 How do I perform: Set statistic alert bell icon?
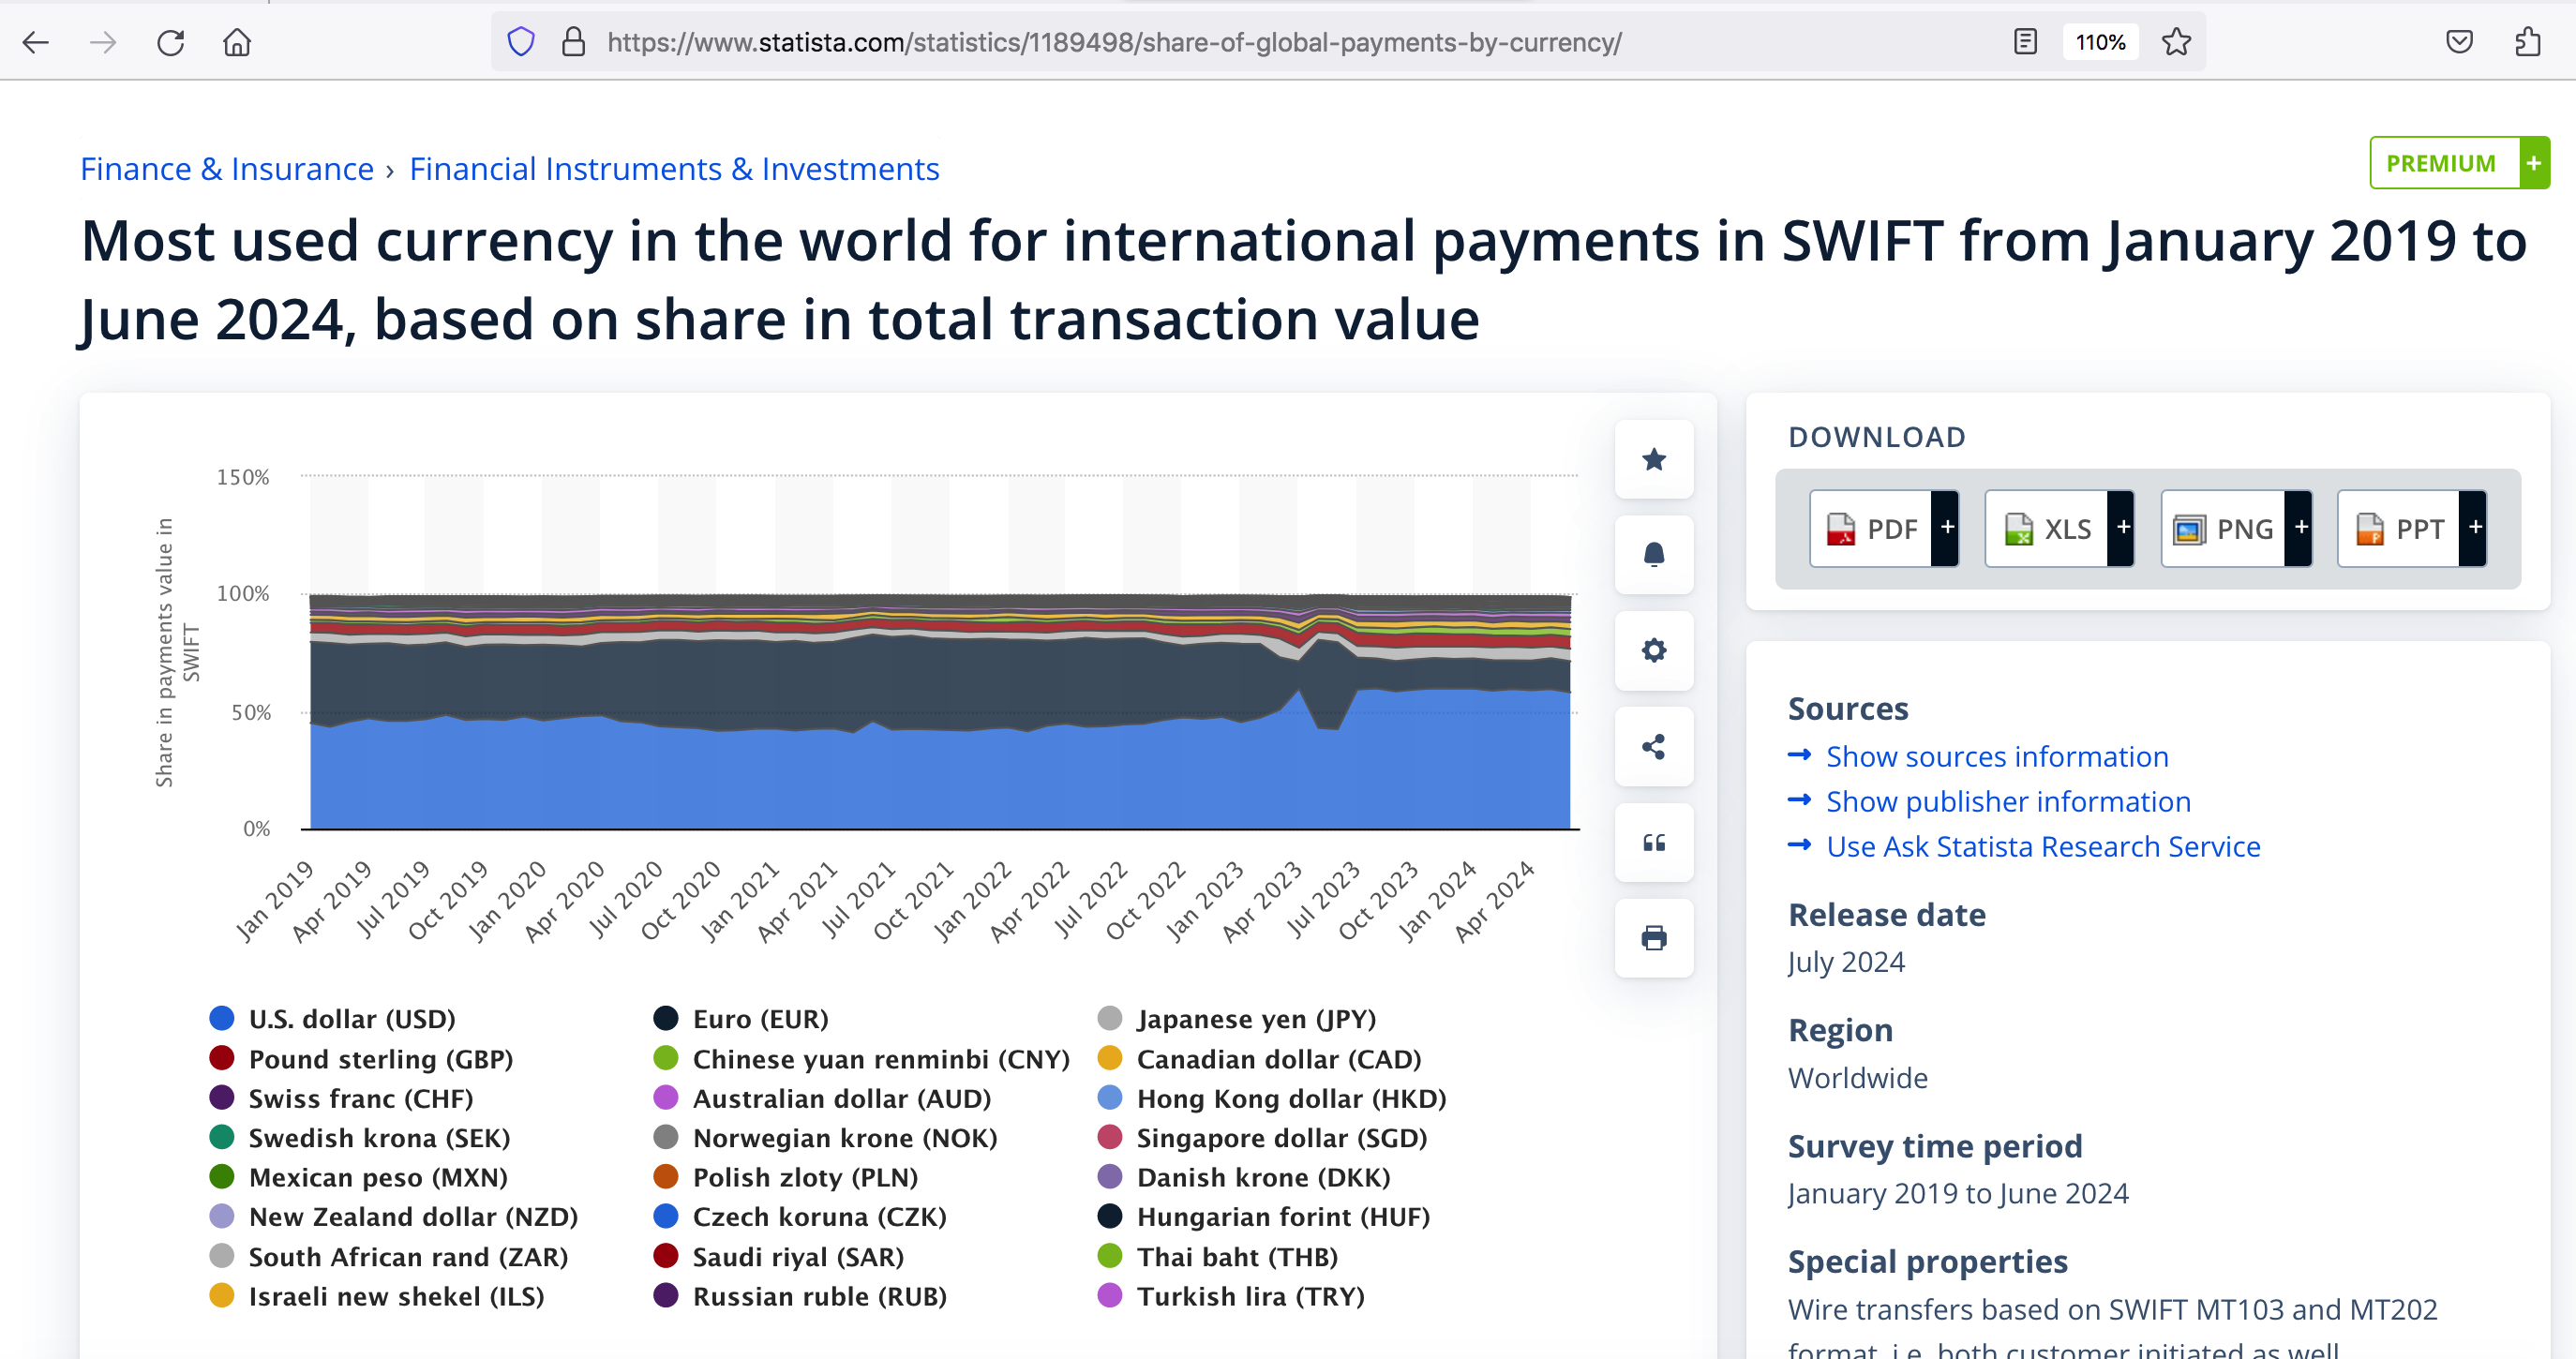pos(1654,555)
